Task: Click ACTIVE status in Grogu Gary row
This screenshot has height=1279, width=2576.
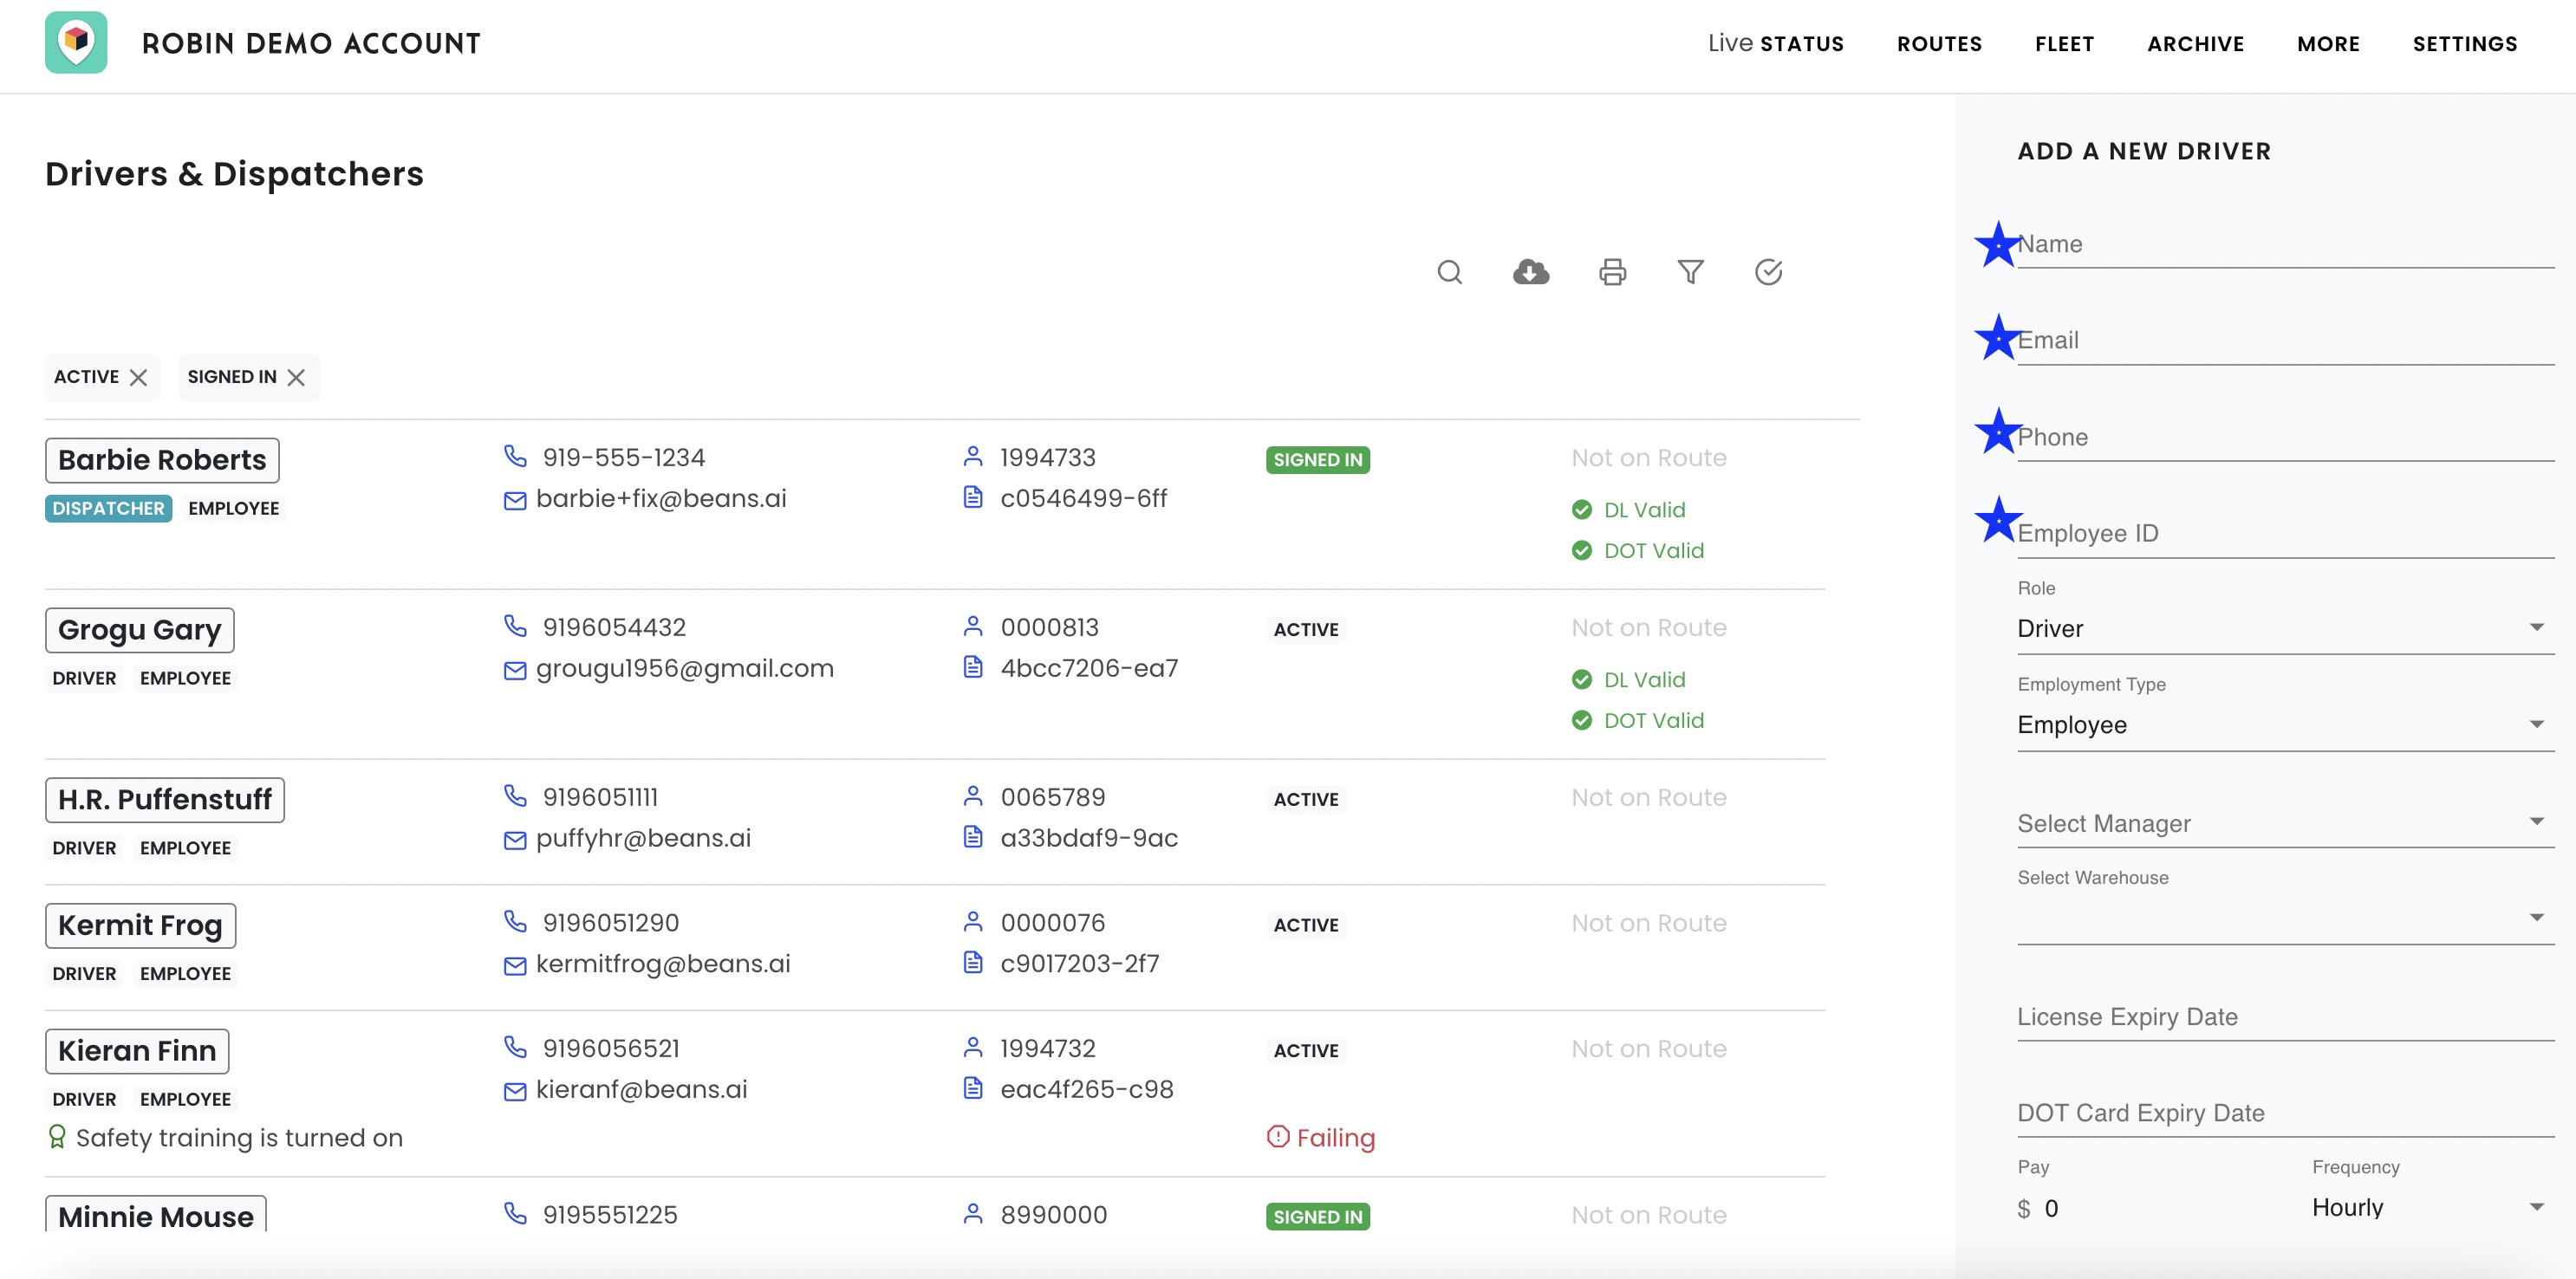Action: (1305, 630)
